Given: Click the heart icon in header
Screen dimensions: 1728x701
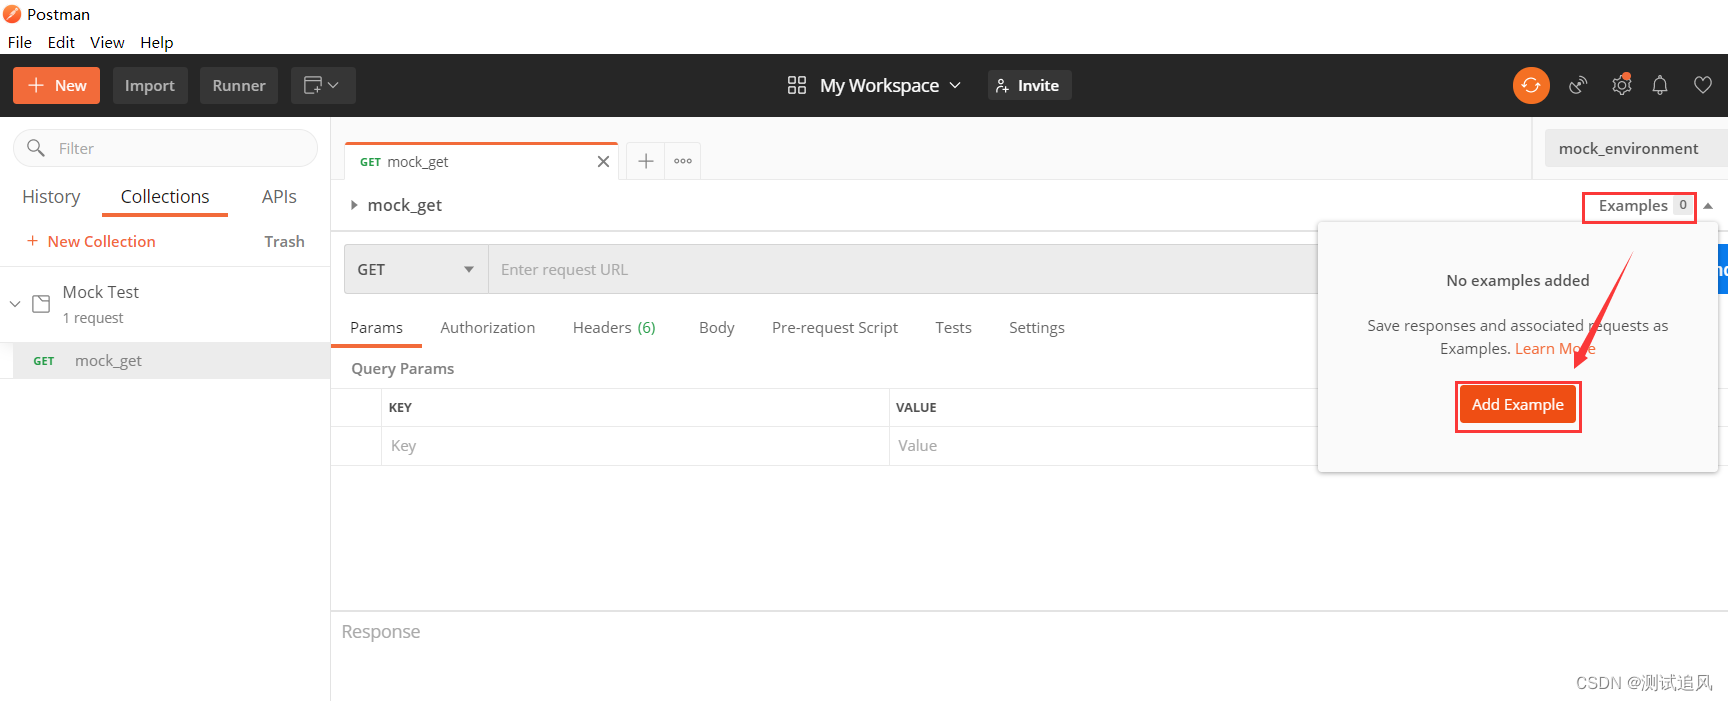Looking at the screenshot, I should 1702,86.
